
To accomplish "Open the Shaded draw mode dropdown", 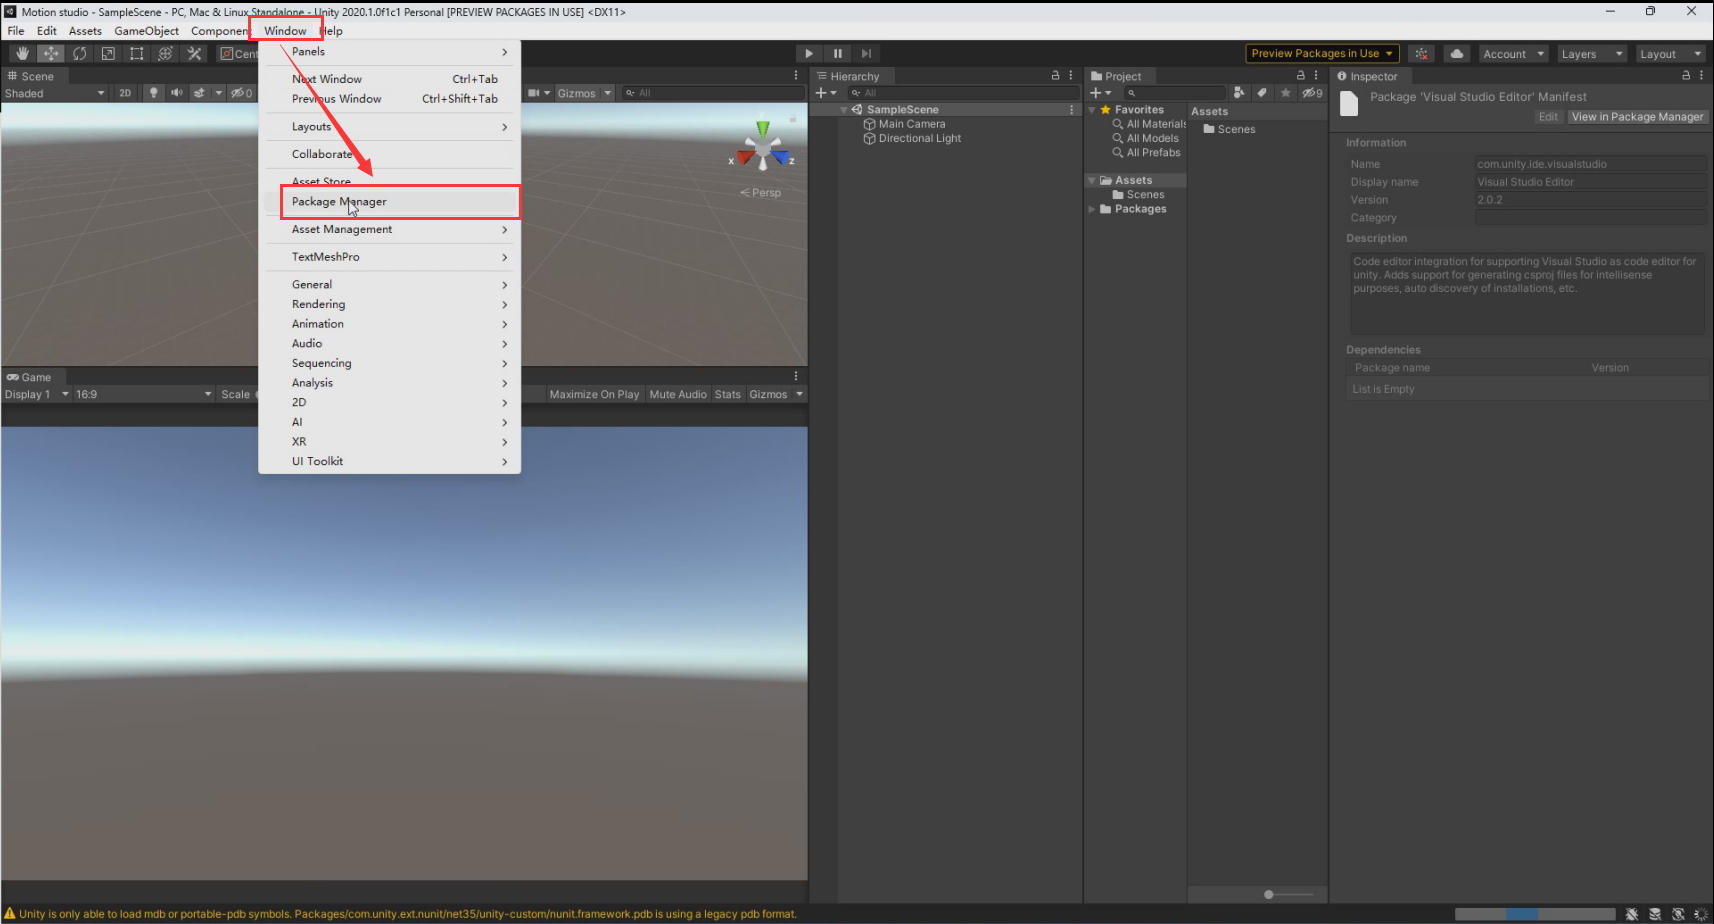I will 54,93.
